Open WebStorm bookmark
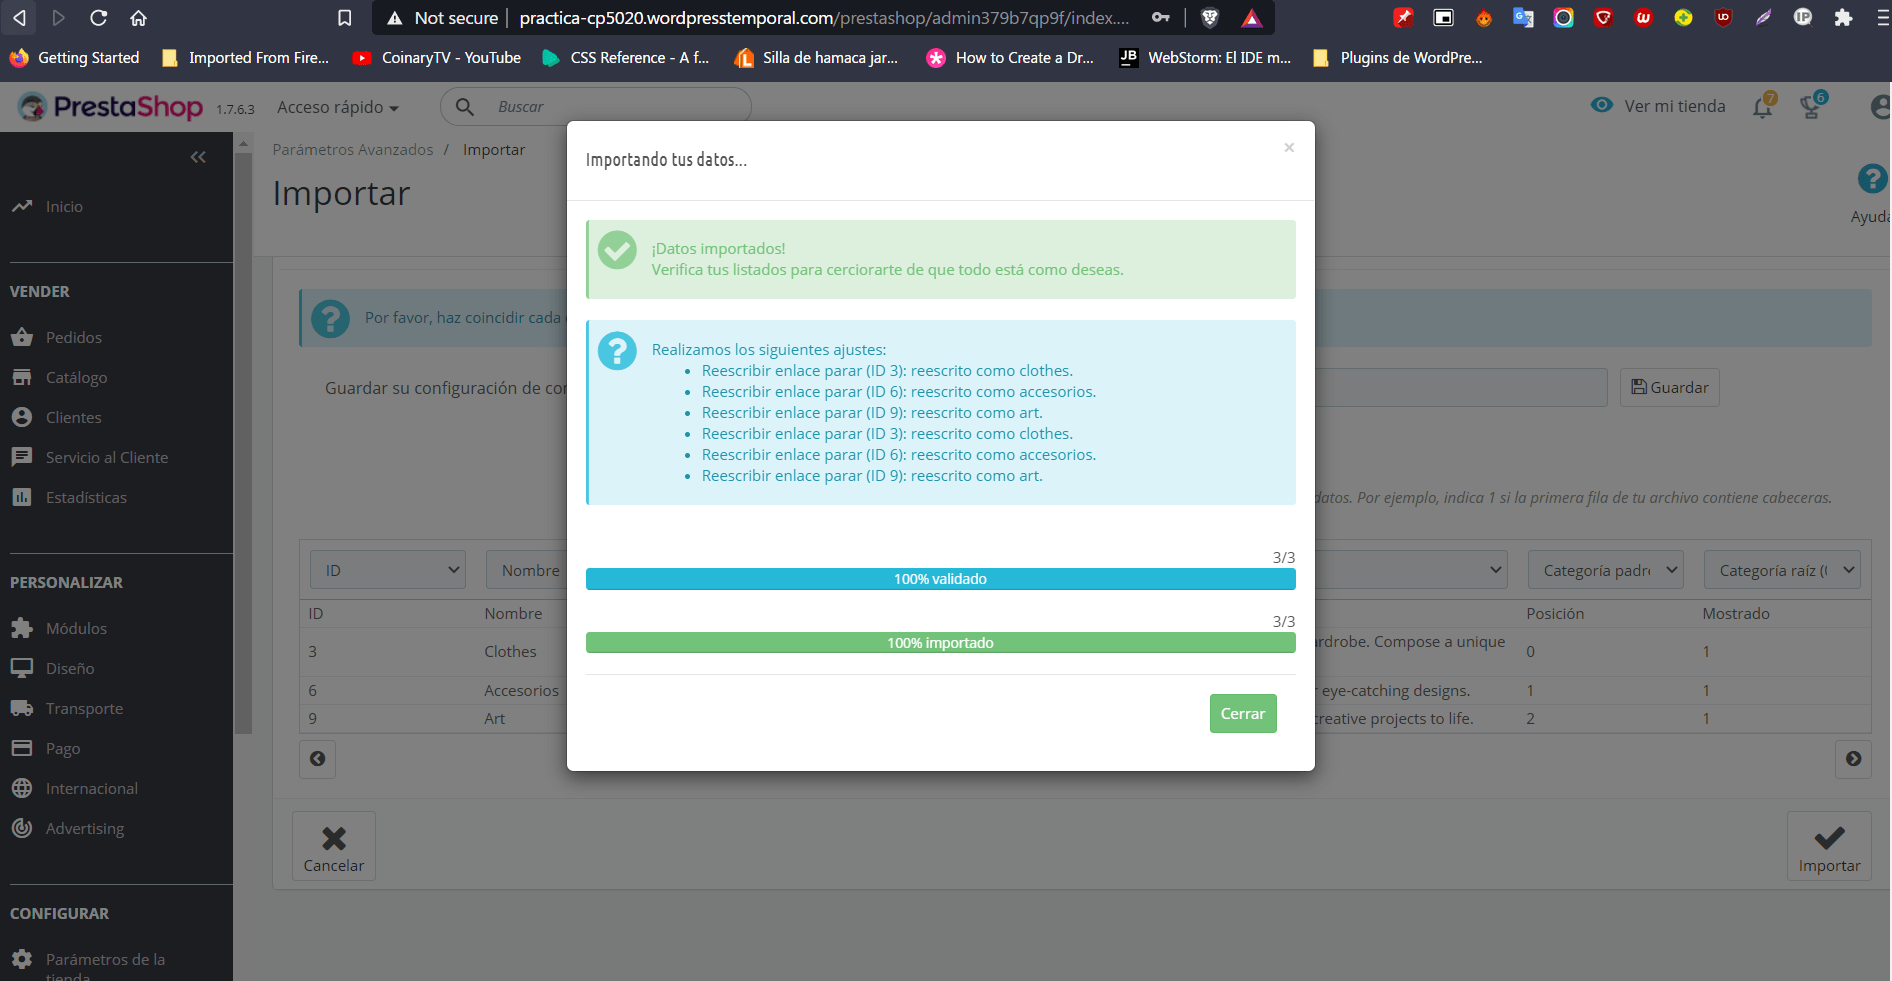 pyautogui.click(x=1205, y=58)
